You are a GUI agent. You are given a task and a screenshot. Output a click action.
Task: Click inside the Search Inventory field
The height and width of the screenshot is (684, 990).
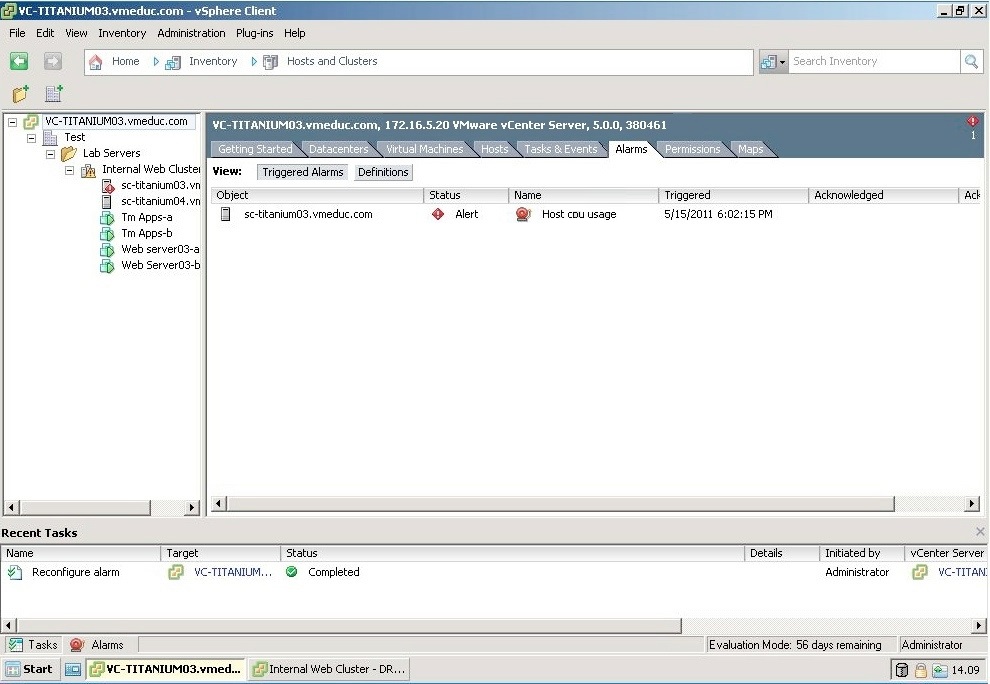coord(874,61)
